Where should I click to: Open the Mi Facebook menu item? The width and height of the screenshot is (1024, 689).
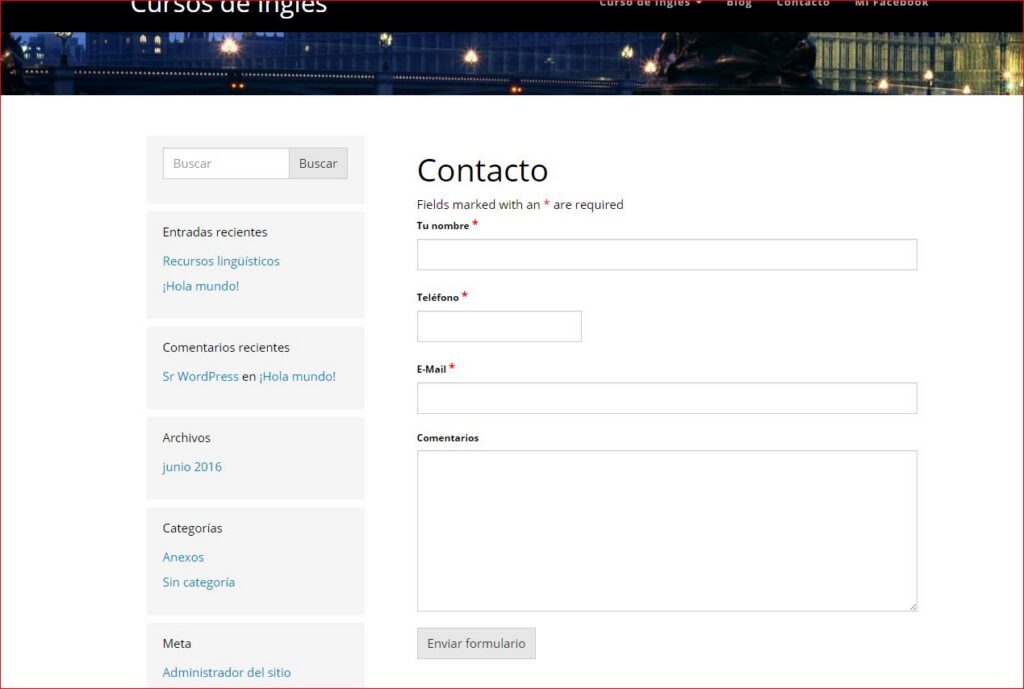891,3
